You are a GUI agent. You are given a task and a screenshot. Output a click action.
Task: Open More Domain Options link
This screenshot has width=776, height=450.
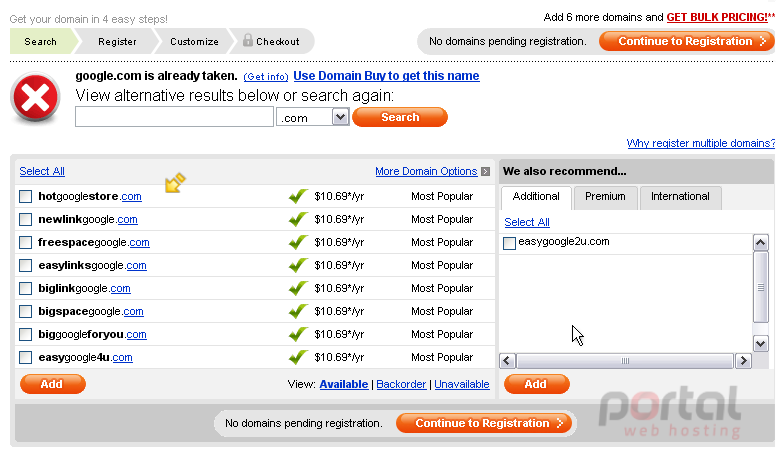(426, 171)
